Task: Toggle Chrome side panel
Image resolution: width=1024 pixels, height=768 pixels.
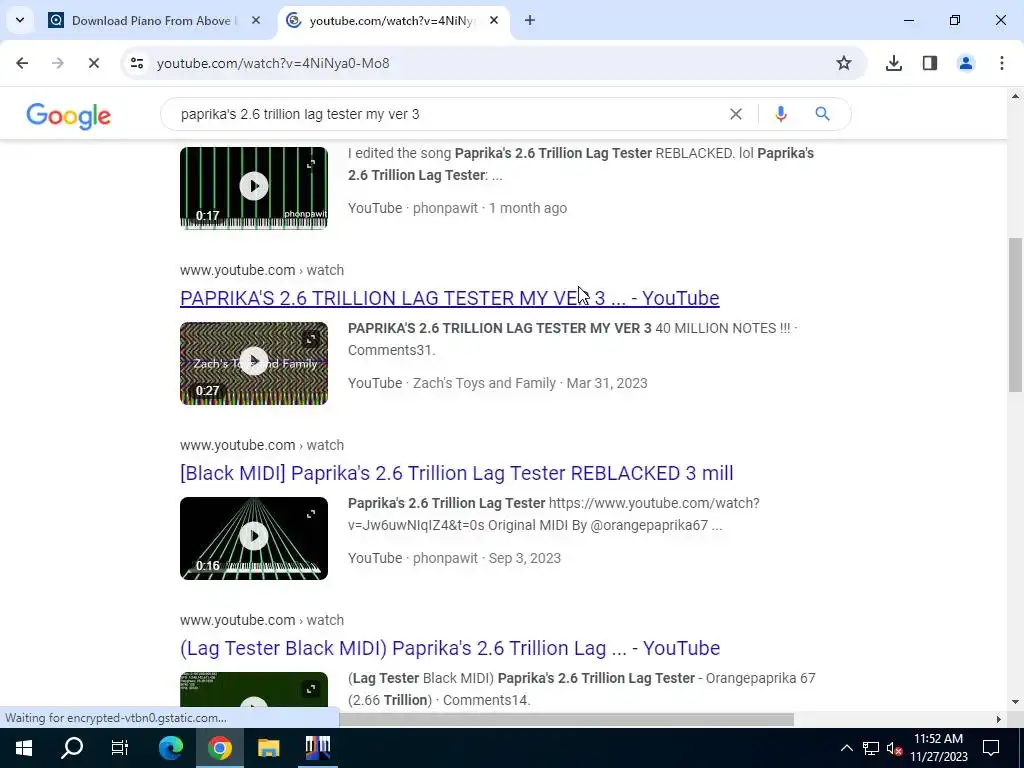Action: tap(929, 63)
